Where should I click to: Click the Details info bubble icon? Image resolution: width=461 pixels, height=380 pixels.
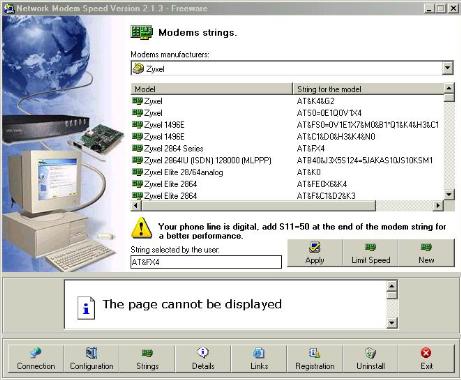pos(203,352)
